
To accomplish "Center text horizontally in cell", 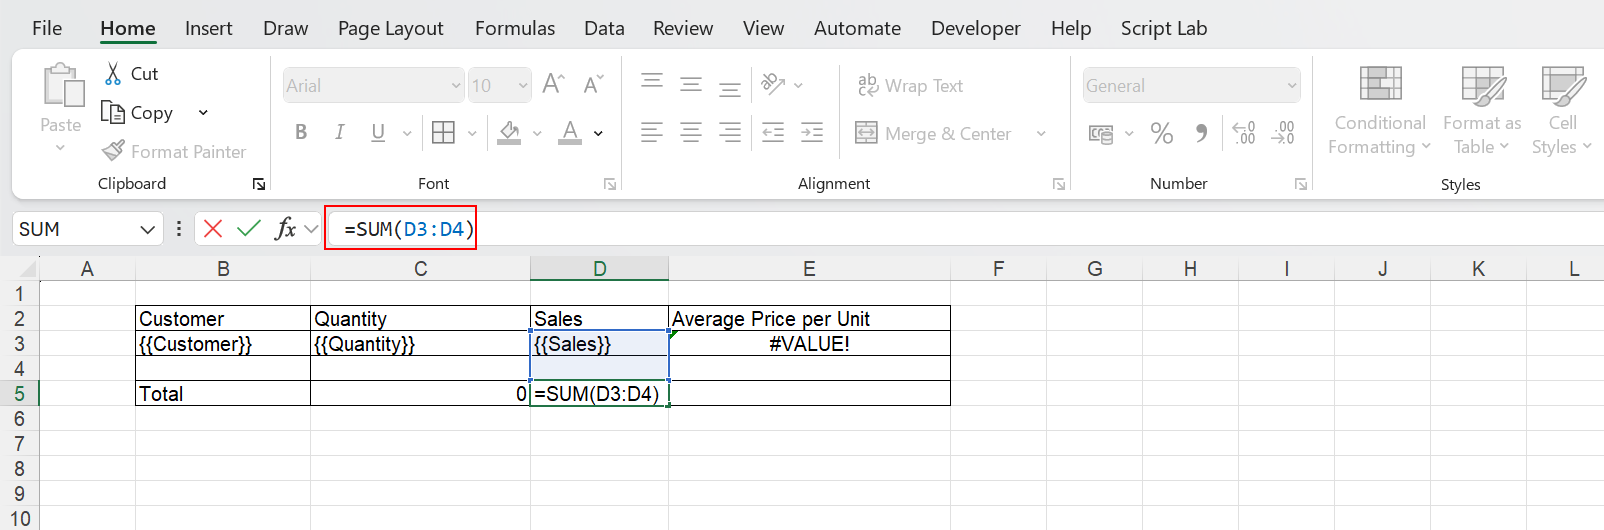I will coord(691,132).
